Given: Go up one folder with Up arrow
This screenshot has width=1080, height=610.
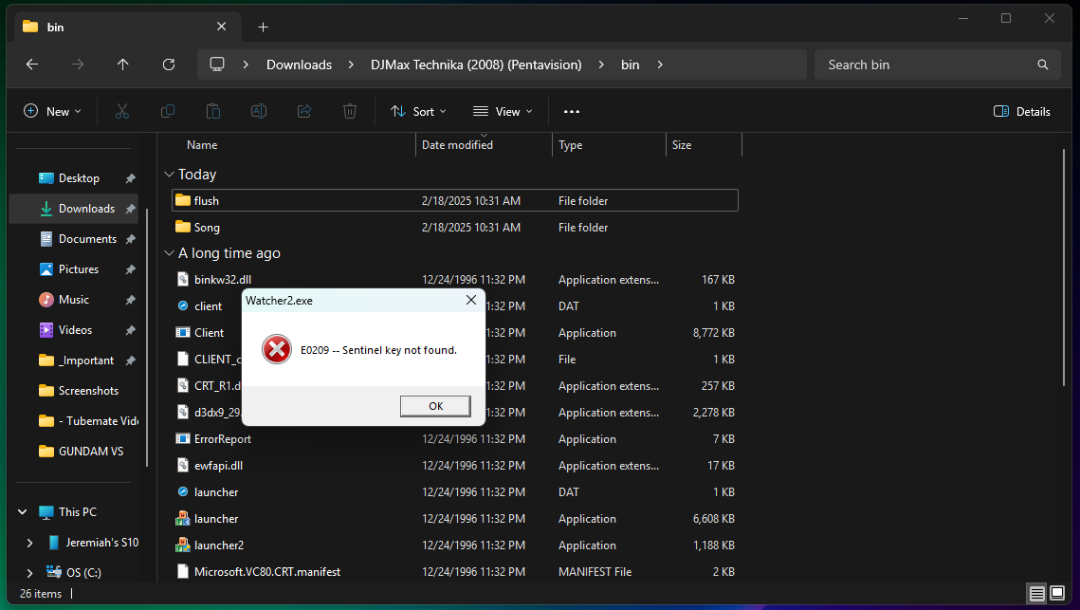Looking at the screenshot, I should point(123,65).
